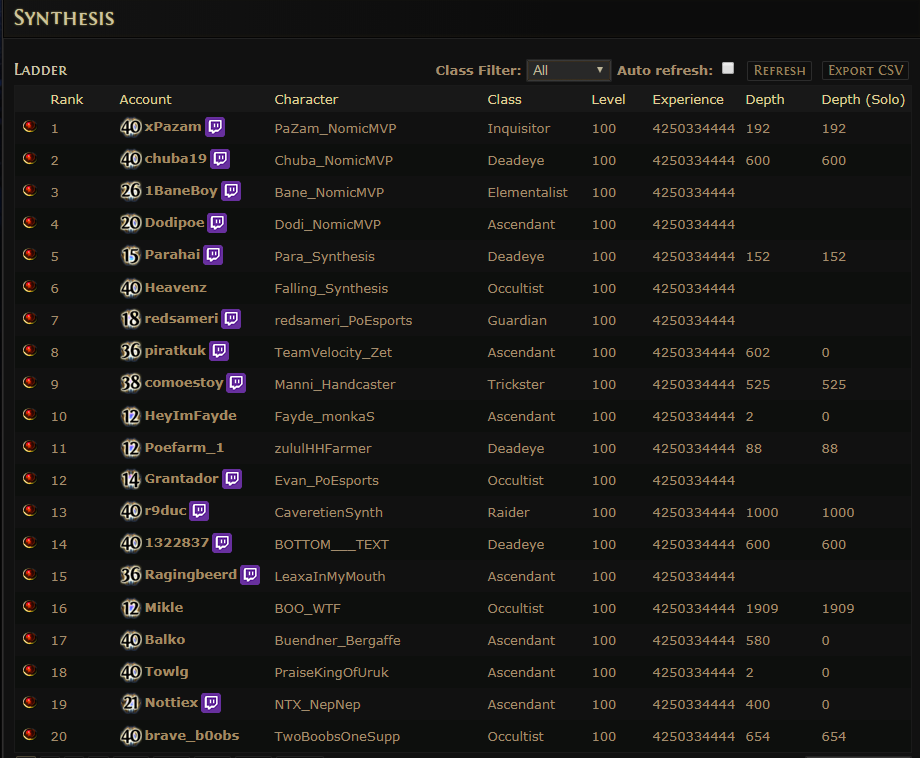Open Nottiex's Twitch stream icon
Screen dimensions: 920x758
tap(211, 702)
